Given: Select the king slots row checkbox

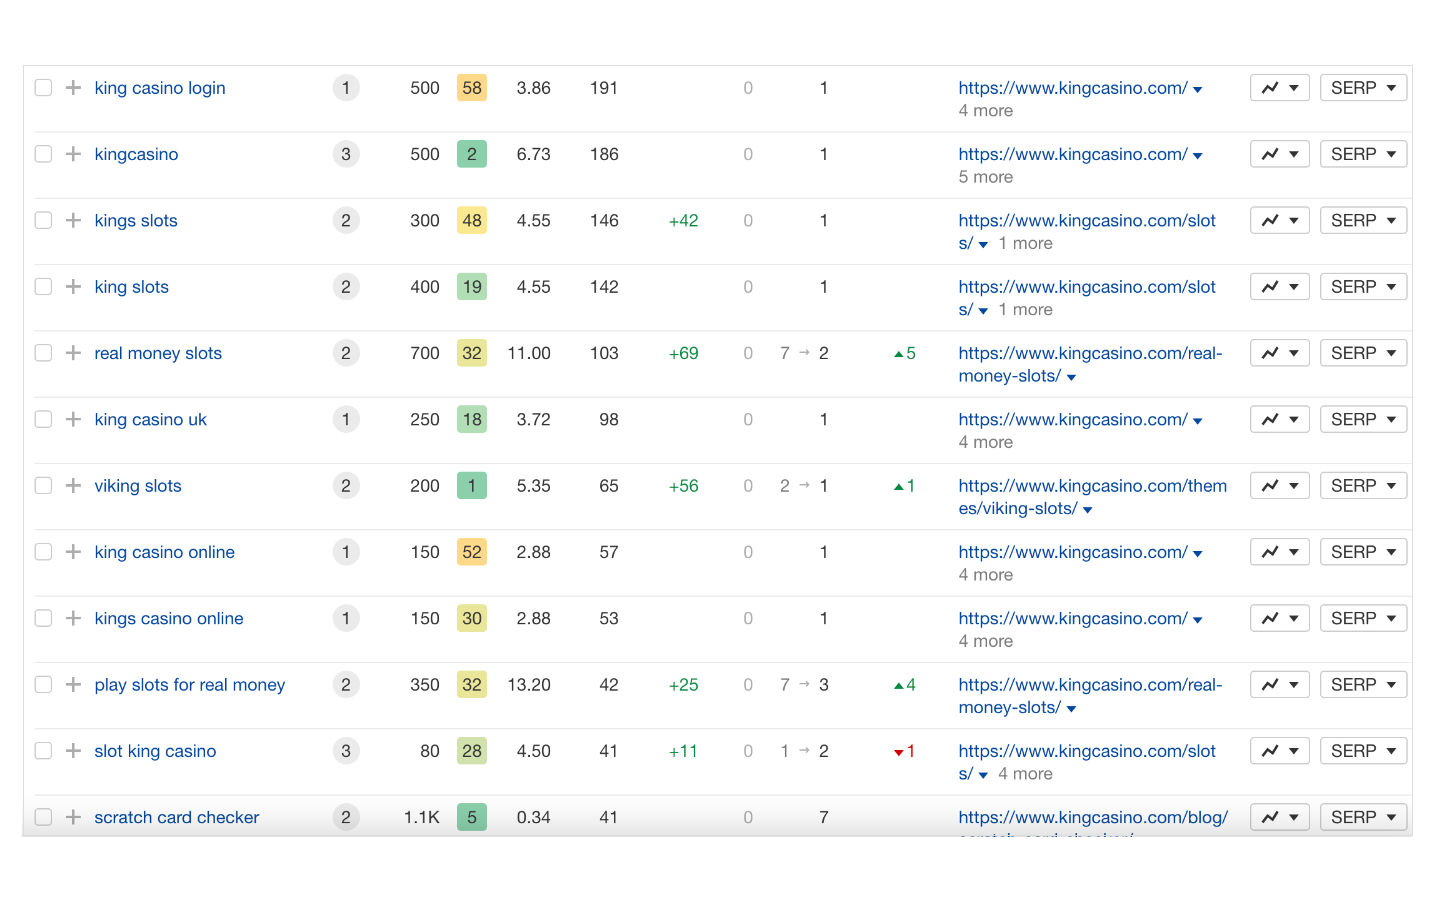Looking at the screenshot, I should tap(43, 287).
